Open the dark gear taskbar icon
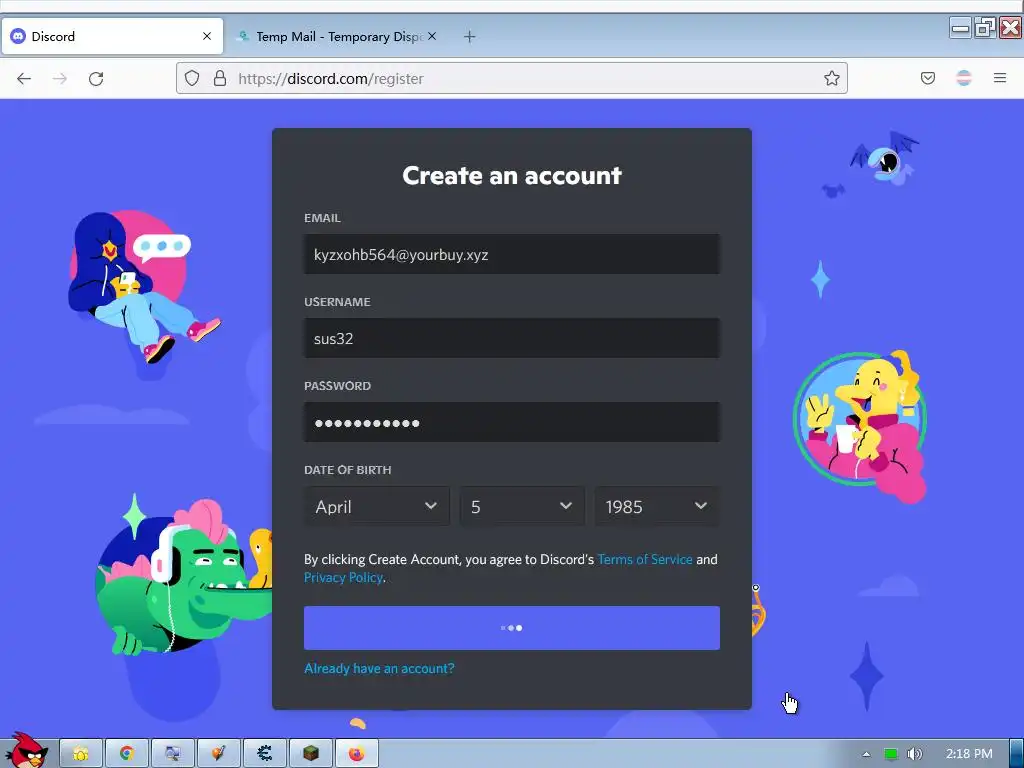1024x768 pixels. point(264,754)
